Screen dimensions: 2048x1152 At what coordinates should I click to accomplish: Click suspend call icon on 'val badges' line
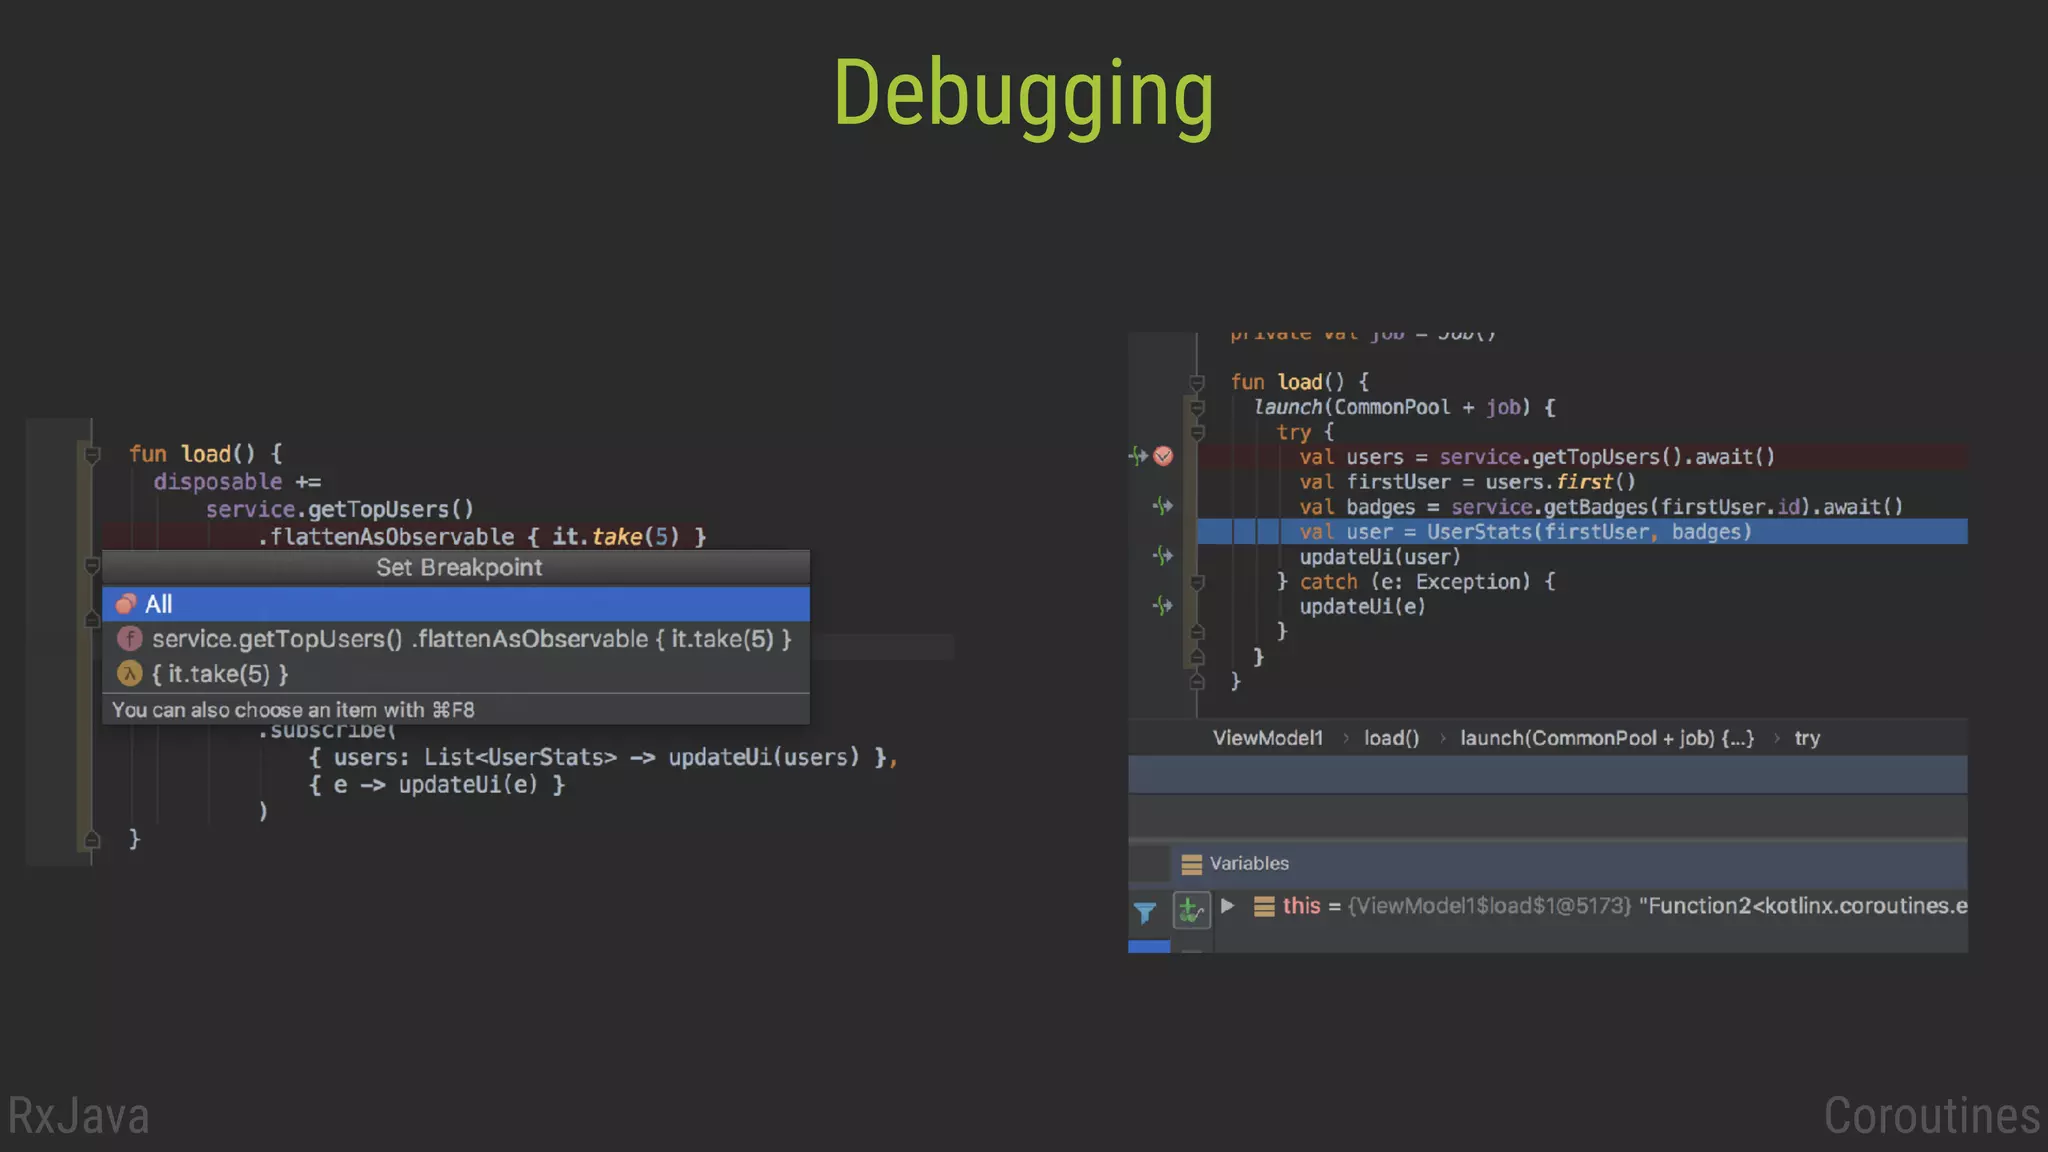tap(1162, 506)
